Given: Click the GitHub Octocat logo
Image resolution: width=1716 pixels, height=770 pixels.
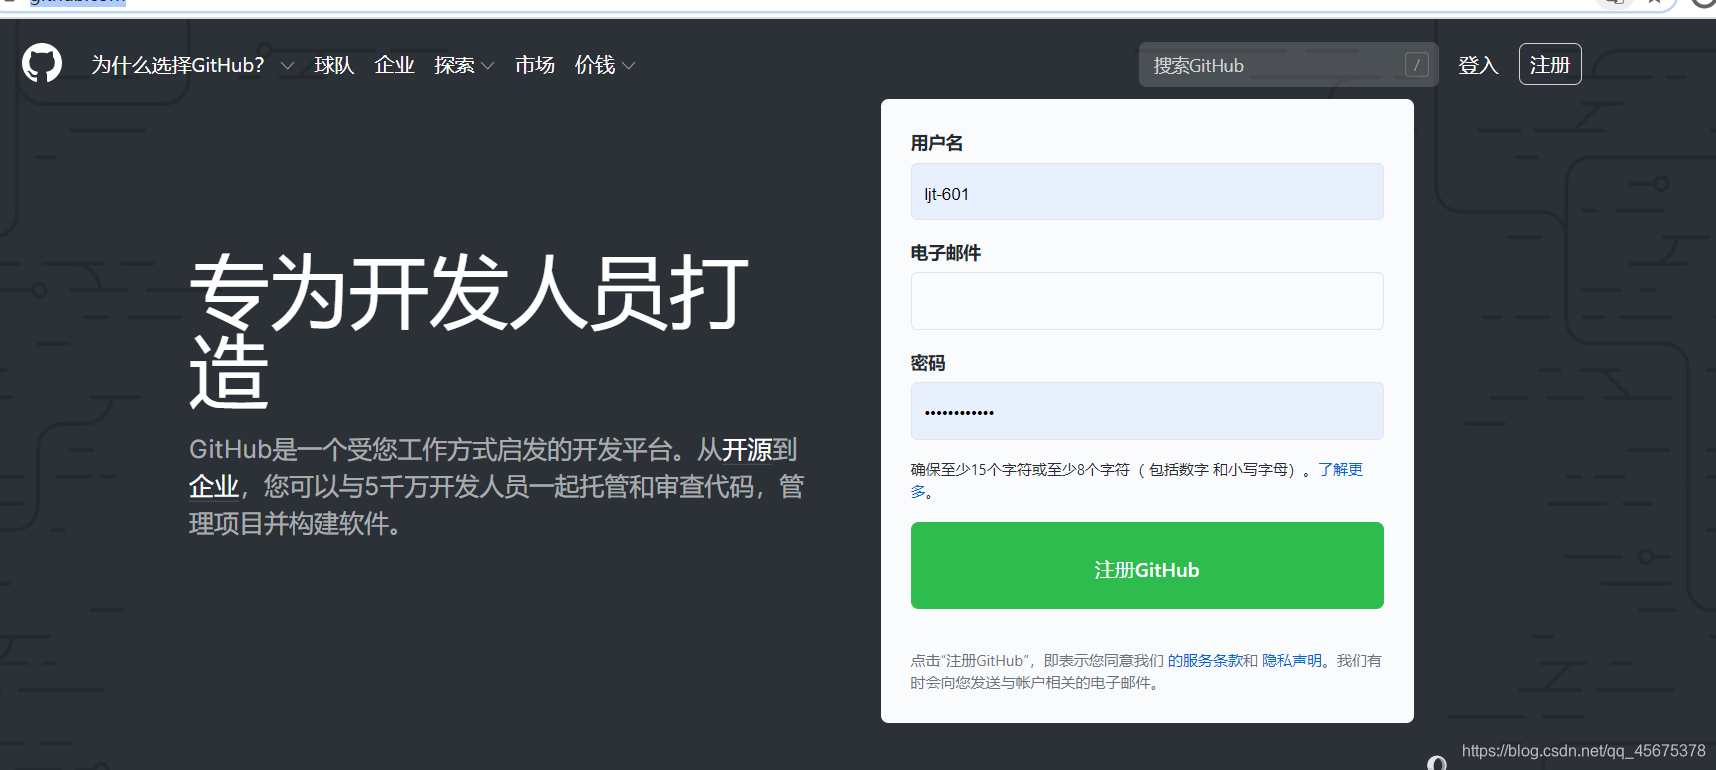Looking at the screenshot, I should click(42, 63).
